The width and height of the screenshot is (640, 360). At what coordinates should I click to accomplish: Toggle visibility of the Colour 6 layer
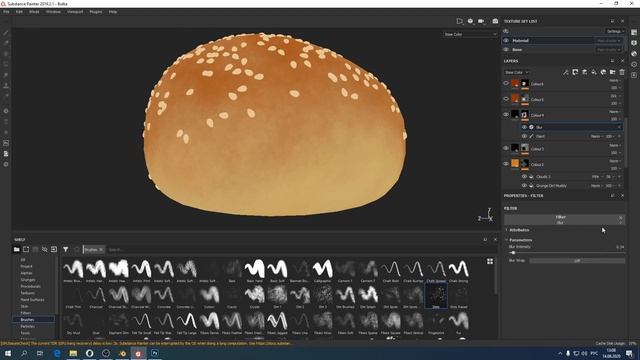click(x=506, y=83)
